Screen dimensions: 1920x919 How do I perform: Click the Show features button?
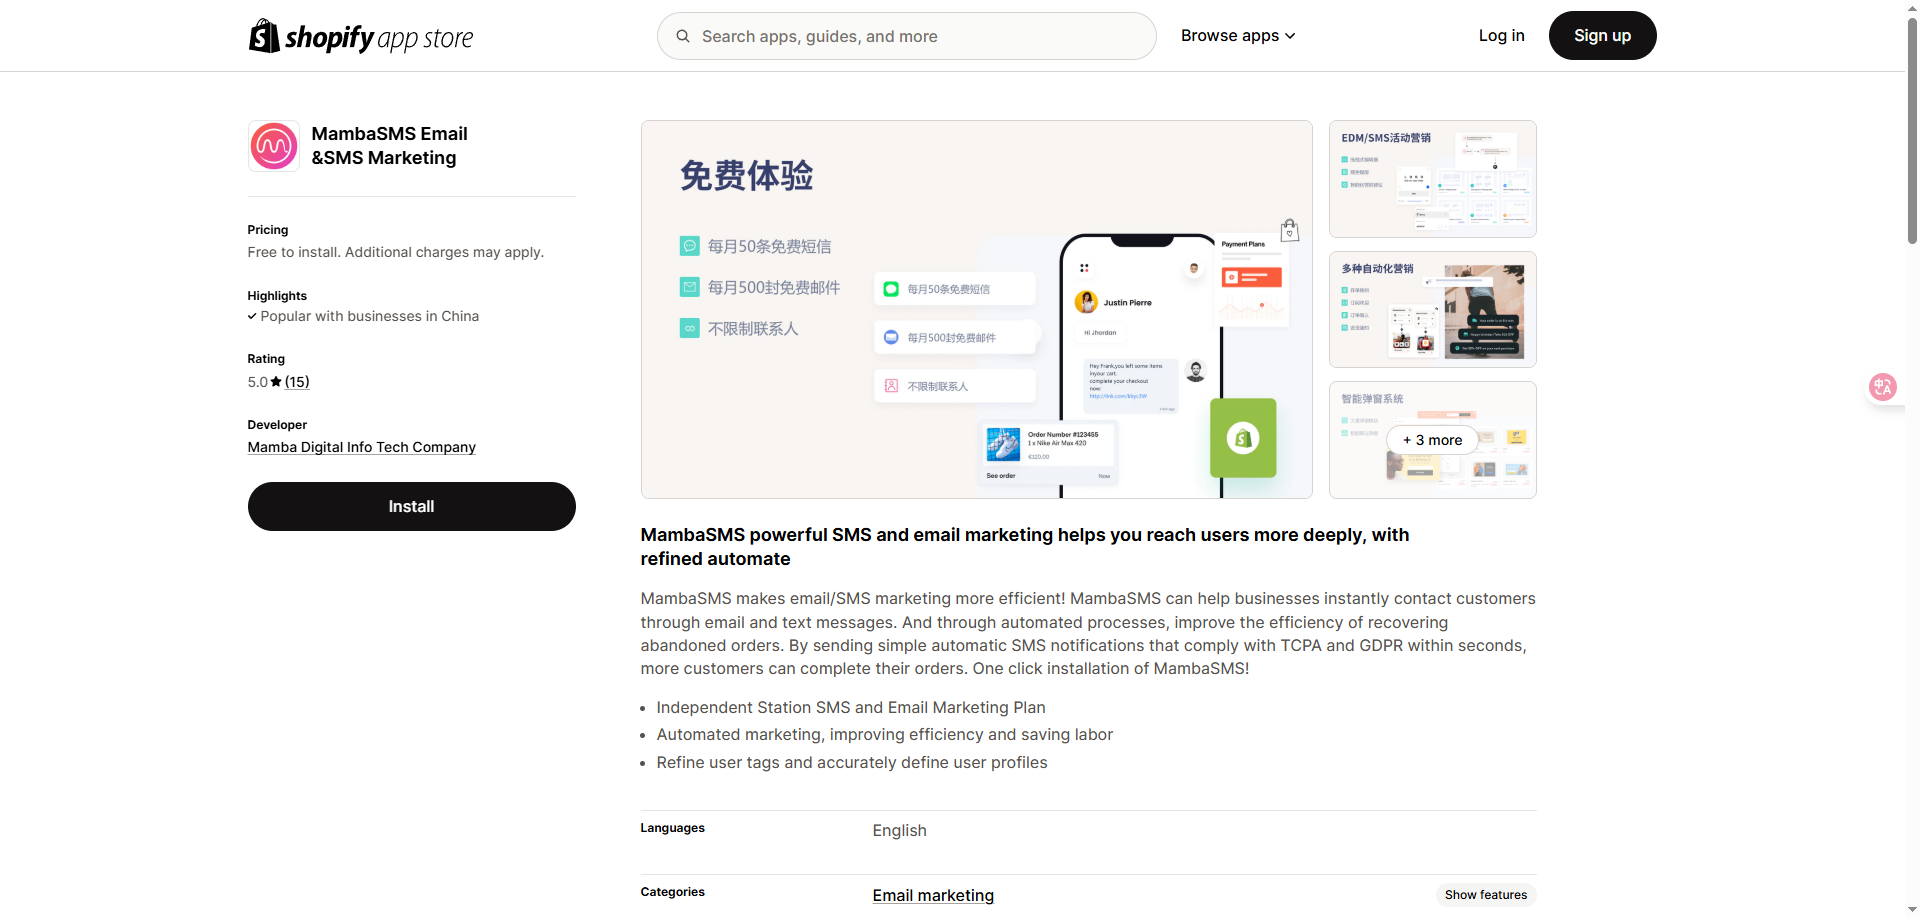[x=1485, y=895]
